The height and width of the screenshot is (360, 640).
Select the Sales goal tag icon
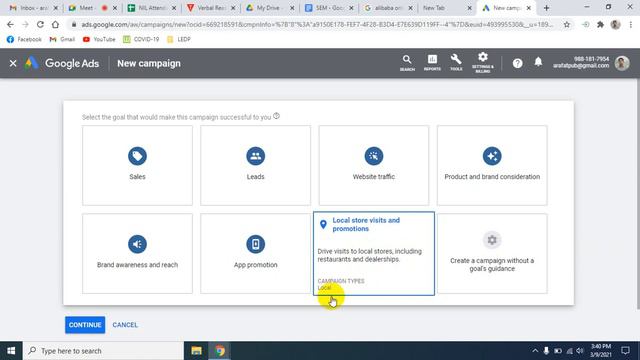(x=137, y=156)
